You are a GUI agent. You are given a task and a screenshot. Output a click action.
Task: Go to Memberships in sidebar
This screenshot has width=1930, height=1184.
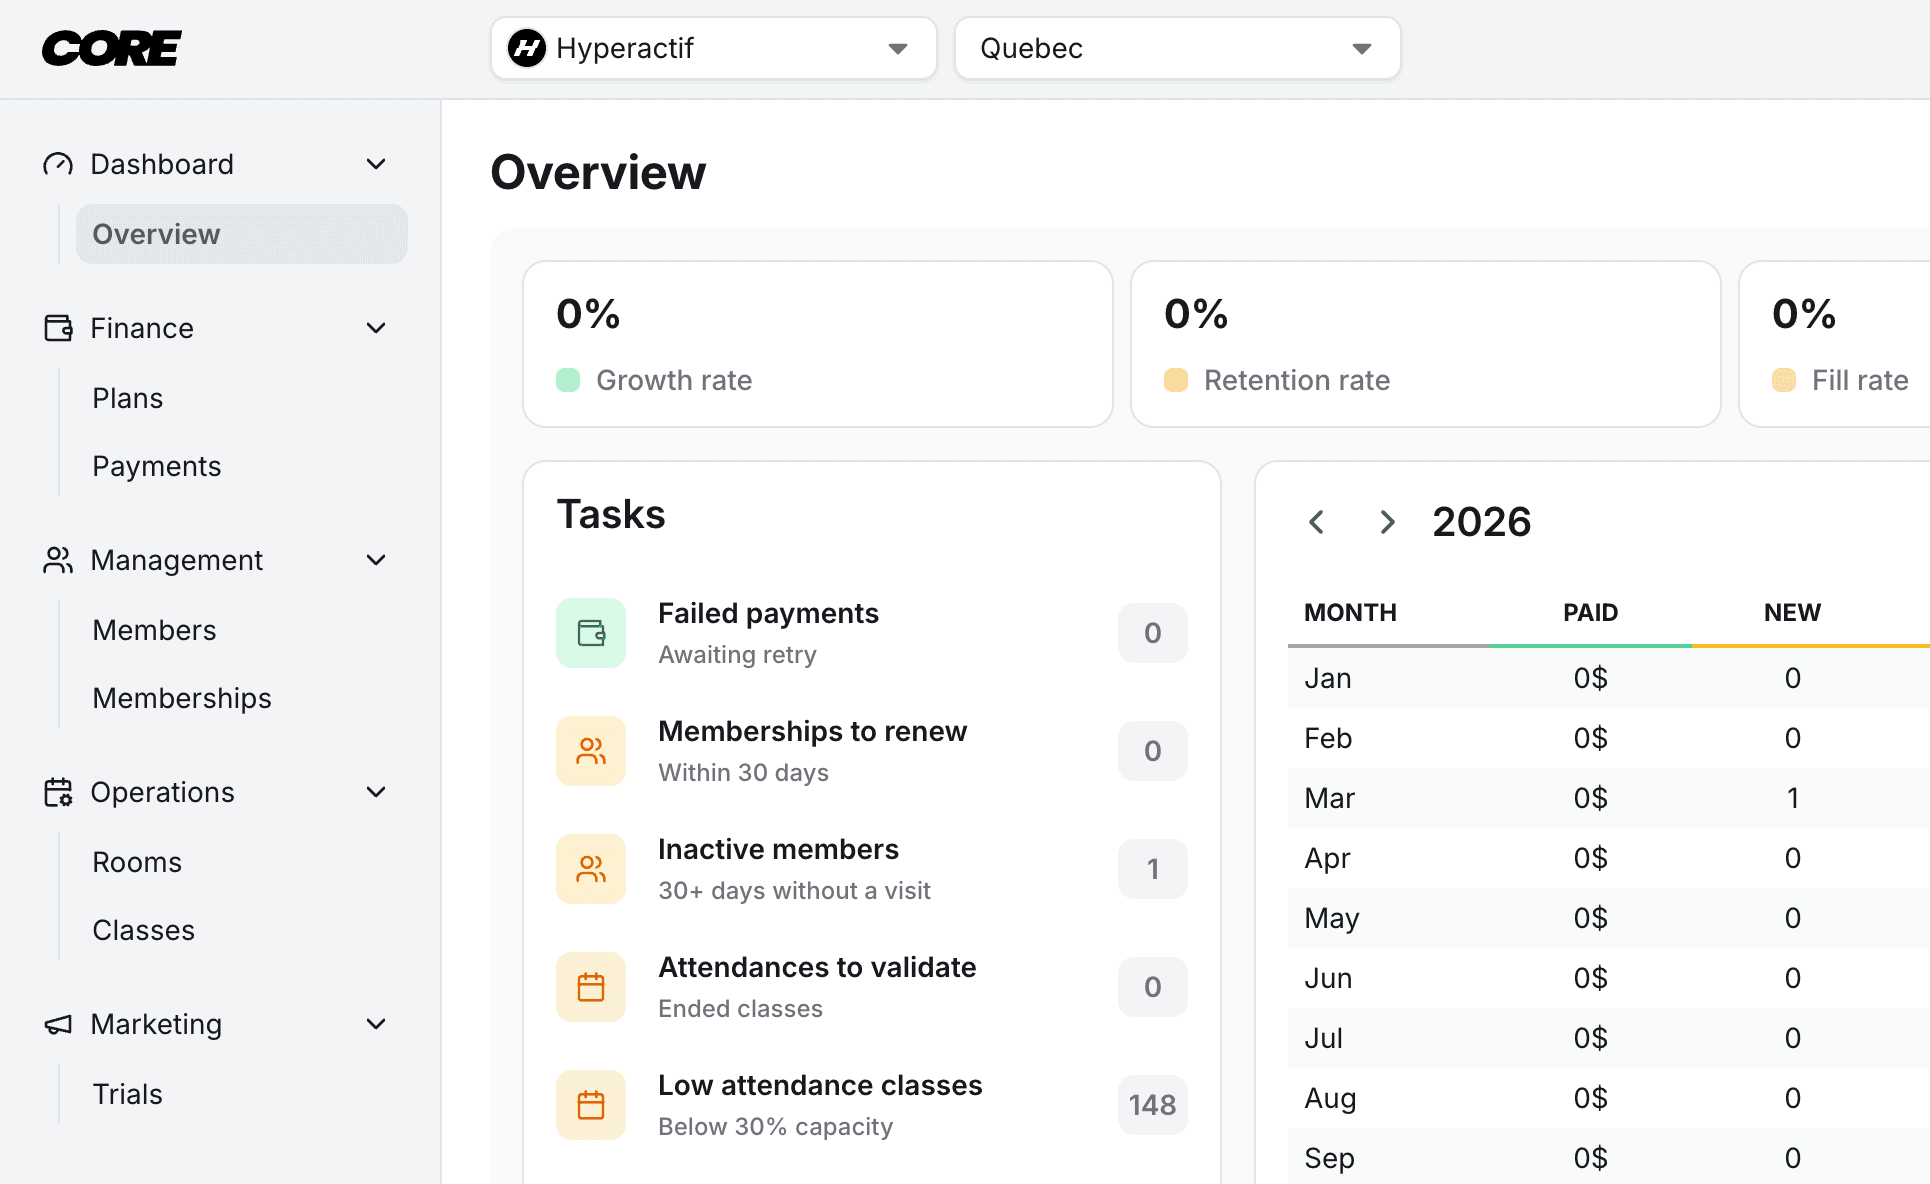[x=182, y=698]
